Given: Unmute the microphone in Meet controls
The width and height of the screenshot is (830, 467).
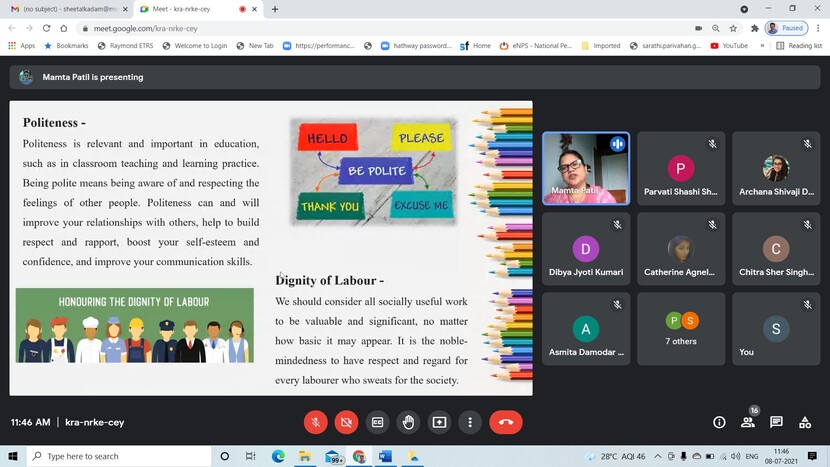Looking at the screenshot, I should pyautogui.click(x=315, y=422).
